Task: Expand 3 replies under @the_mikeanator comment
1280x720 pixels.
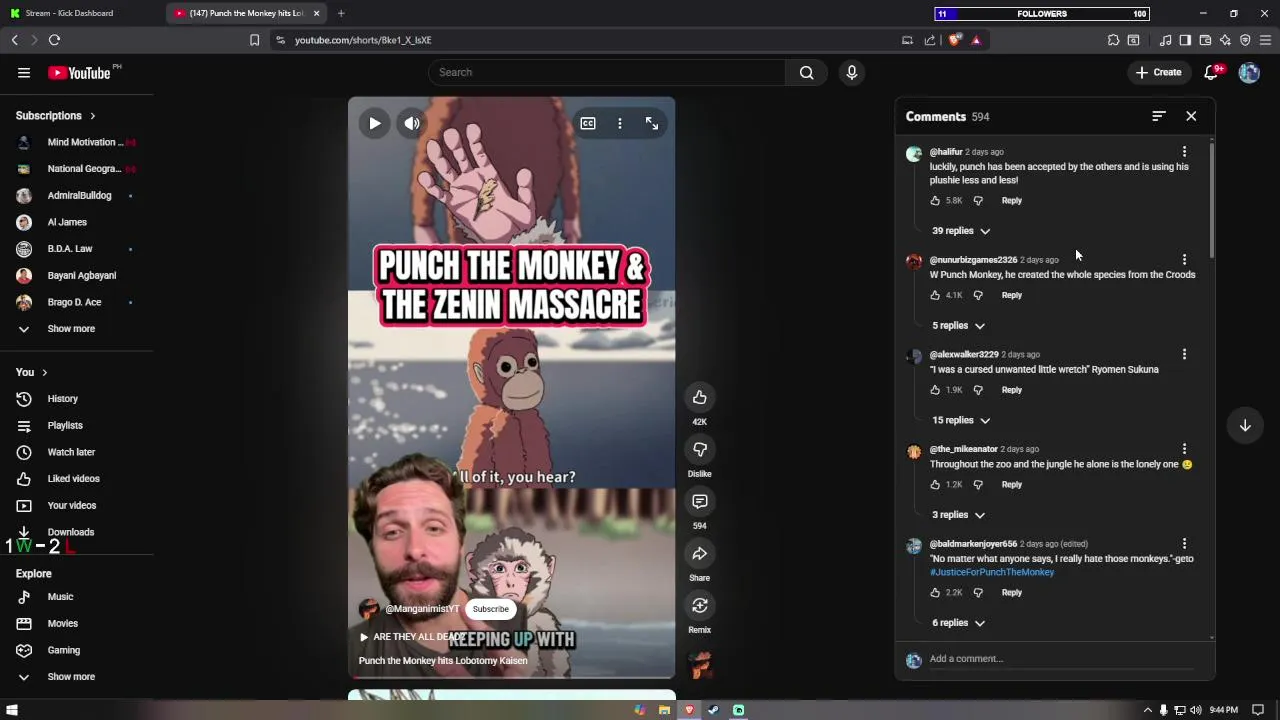Action: click(x=958, y=515)
